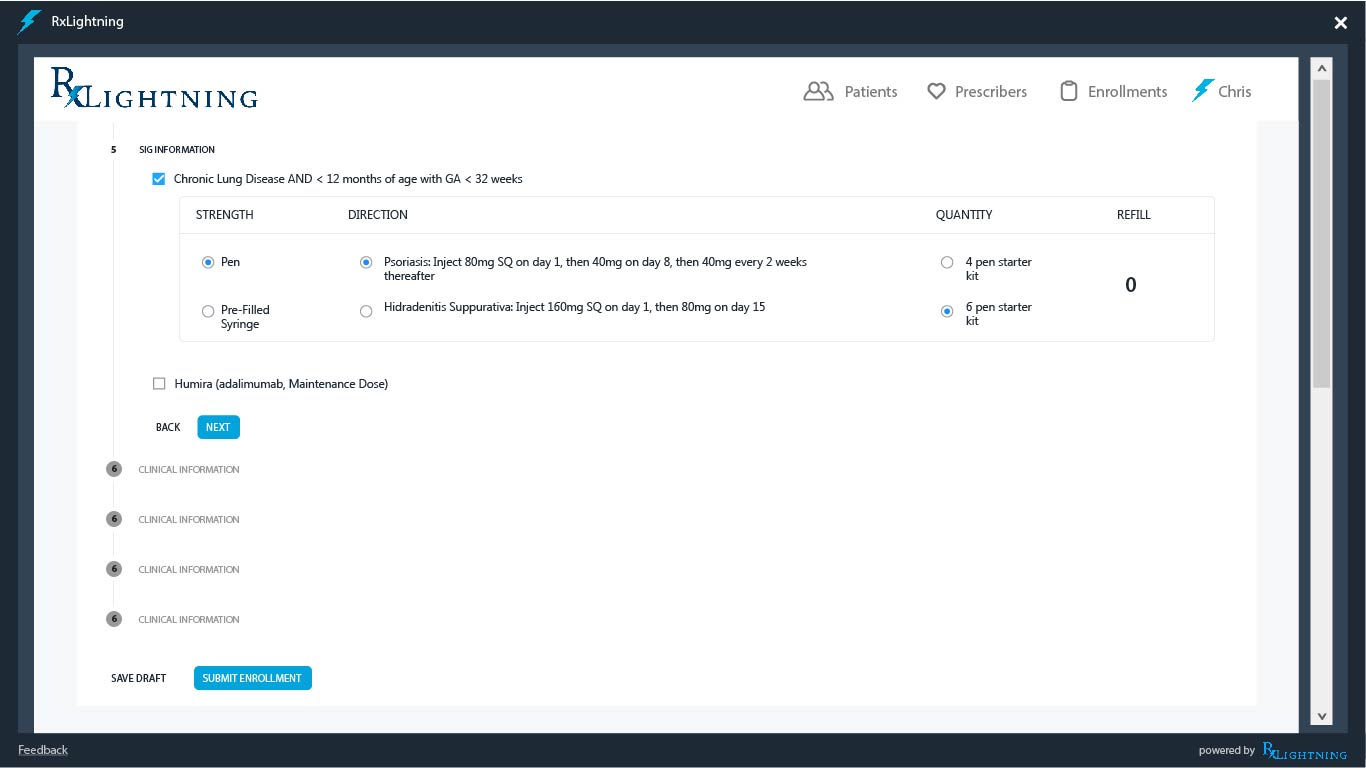Viewport: 1366px width, 768px height.
Task: Click the RxLightning bolt icon in title bar
Action: click(30, 22)
